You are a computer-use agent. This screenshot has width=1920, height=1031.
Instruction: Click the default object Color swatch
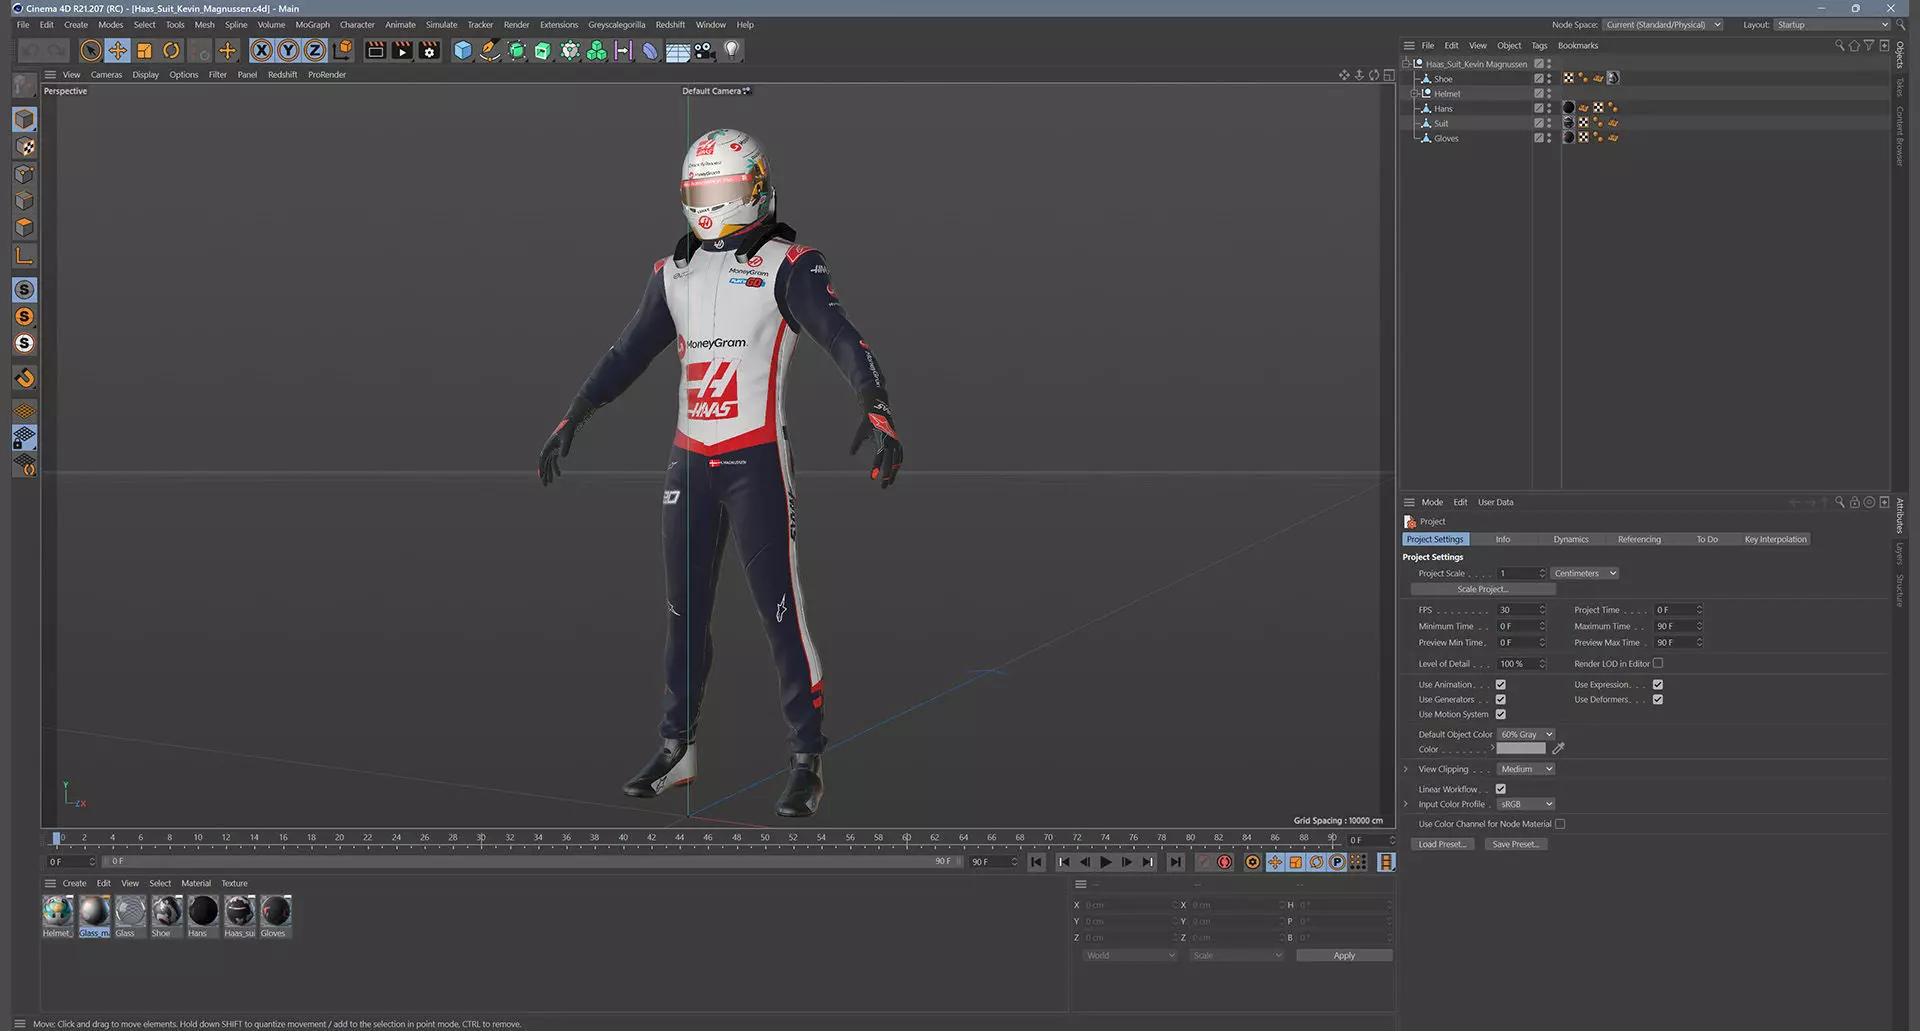1521,749
